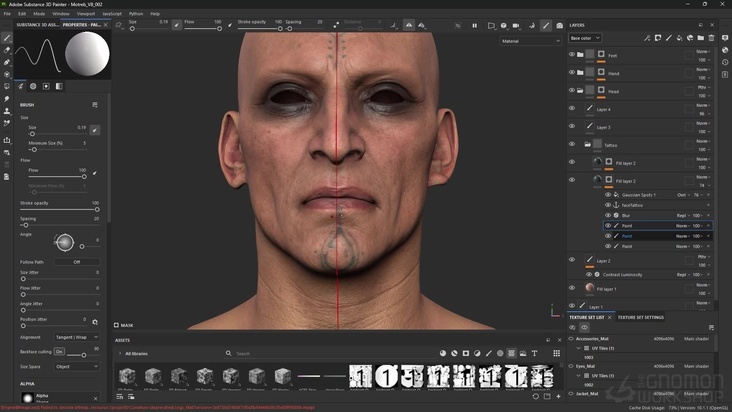Screen dimensions: 732x412
Task: Expand All libraries in Assets panel
Action: 120,353
